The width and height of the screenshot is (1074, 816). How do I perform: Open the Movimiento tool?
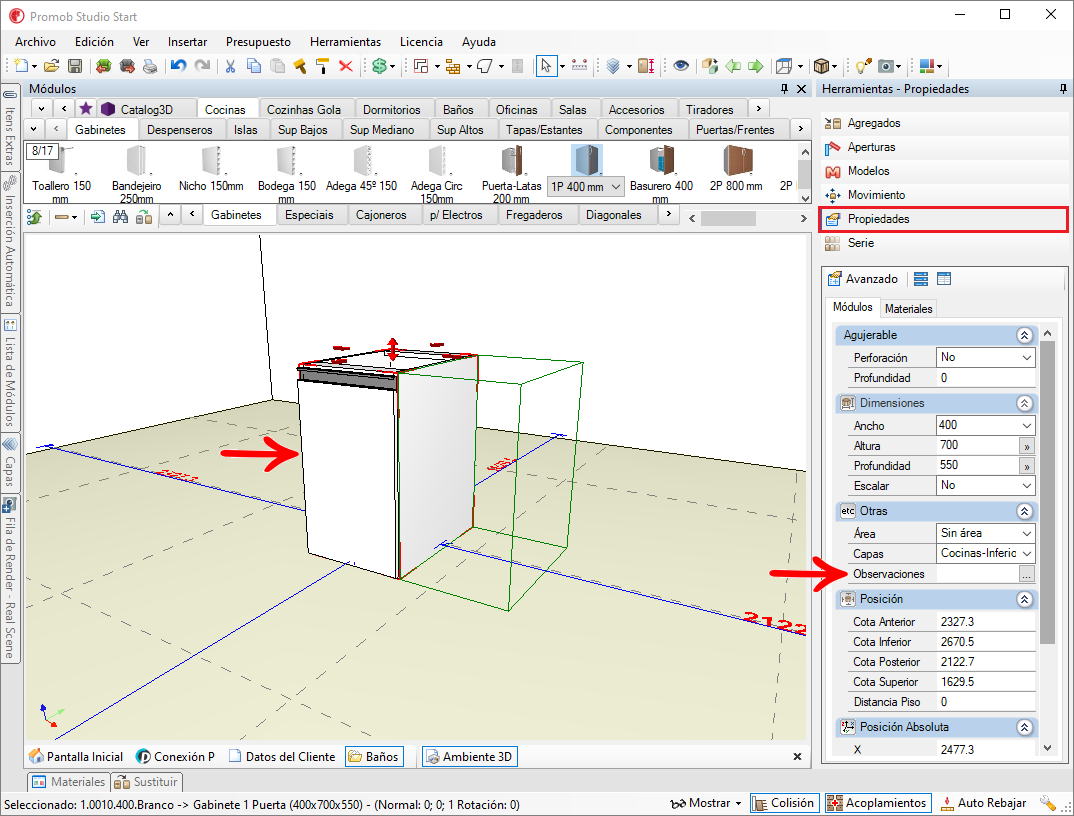pyautogui.click(x=876, y=195)
